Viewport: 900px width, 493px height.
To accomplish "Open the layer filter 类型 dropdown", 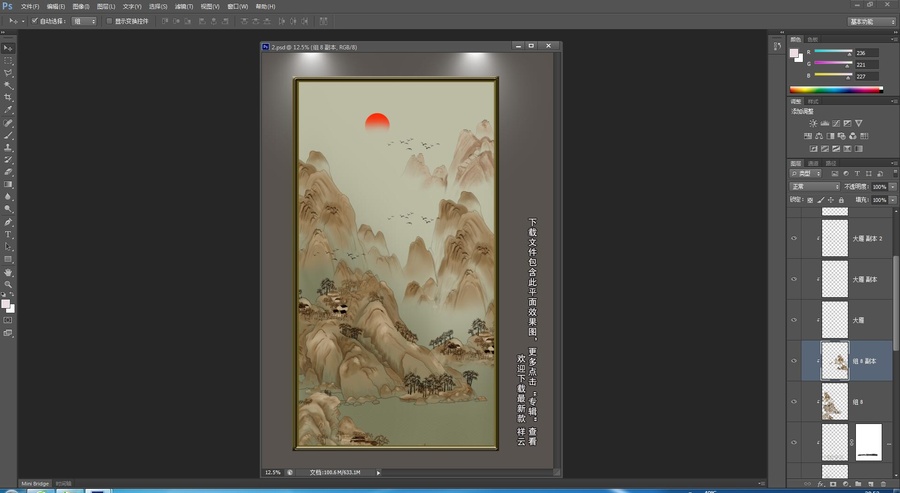I will pos(805,173).
